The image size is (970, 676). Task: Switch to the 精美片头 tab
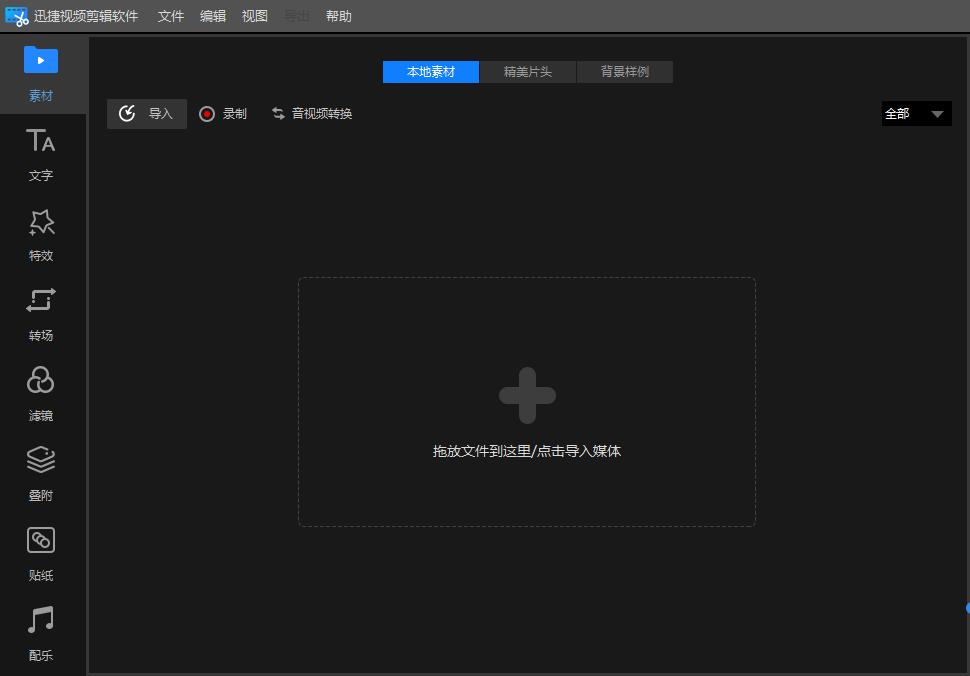click(x=528, y=72)
